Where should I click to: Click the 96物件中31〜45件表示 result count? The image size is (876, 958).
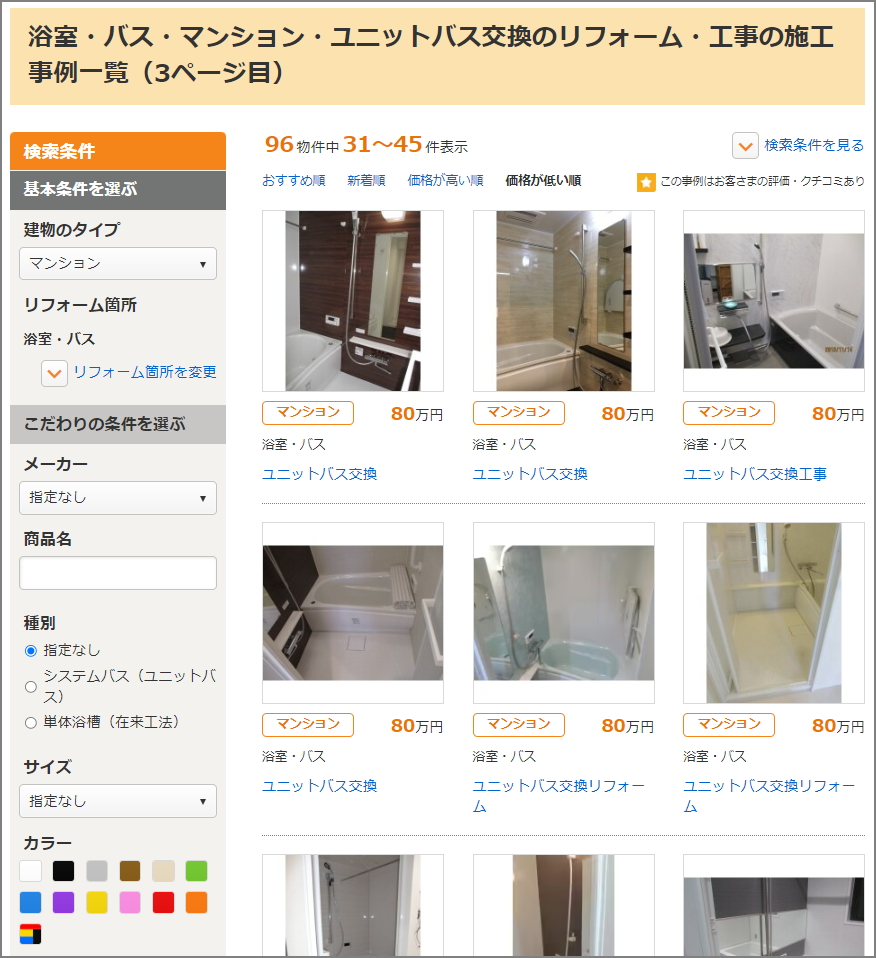click(x=366, y=145)
